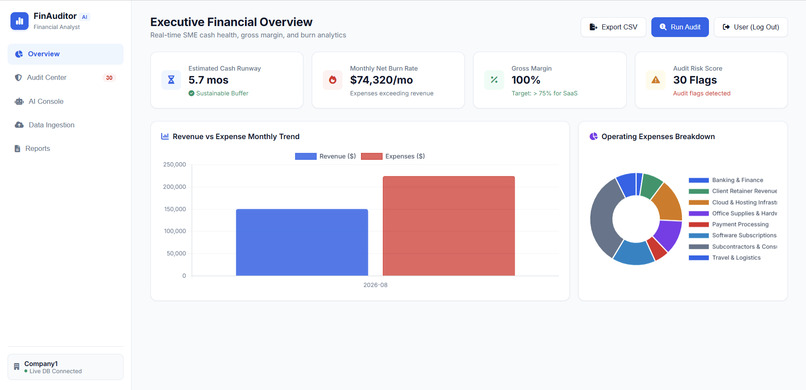Screen dimensions: 806x390
Task: Click the Target: > 75% for SaaS text
Action: [544, 94]
